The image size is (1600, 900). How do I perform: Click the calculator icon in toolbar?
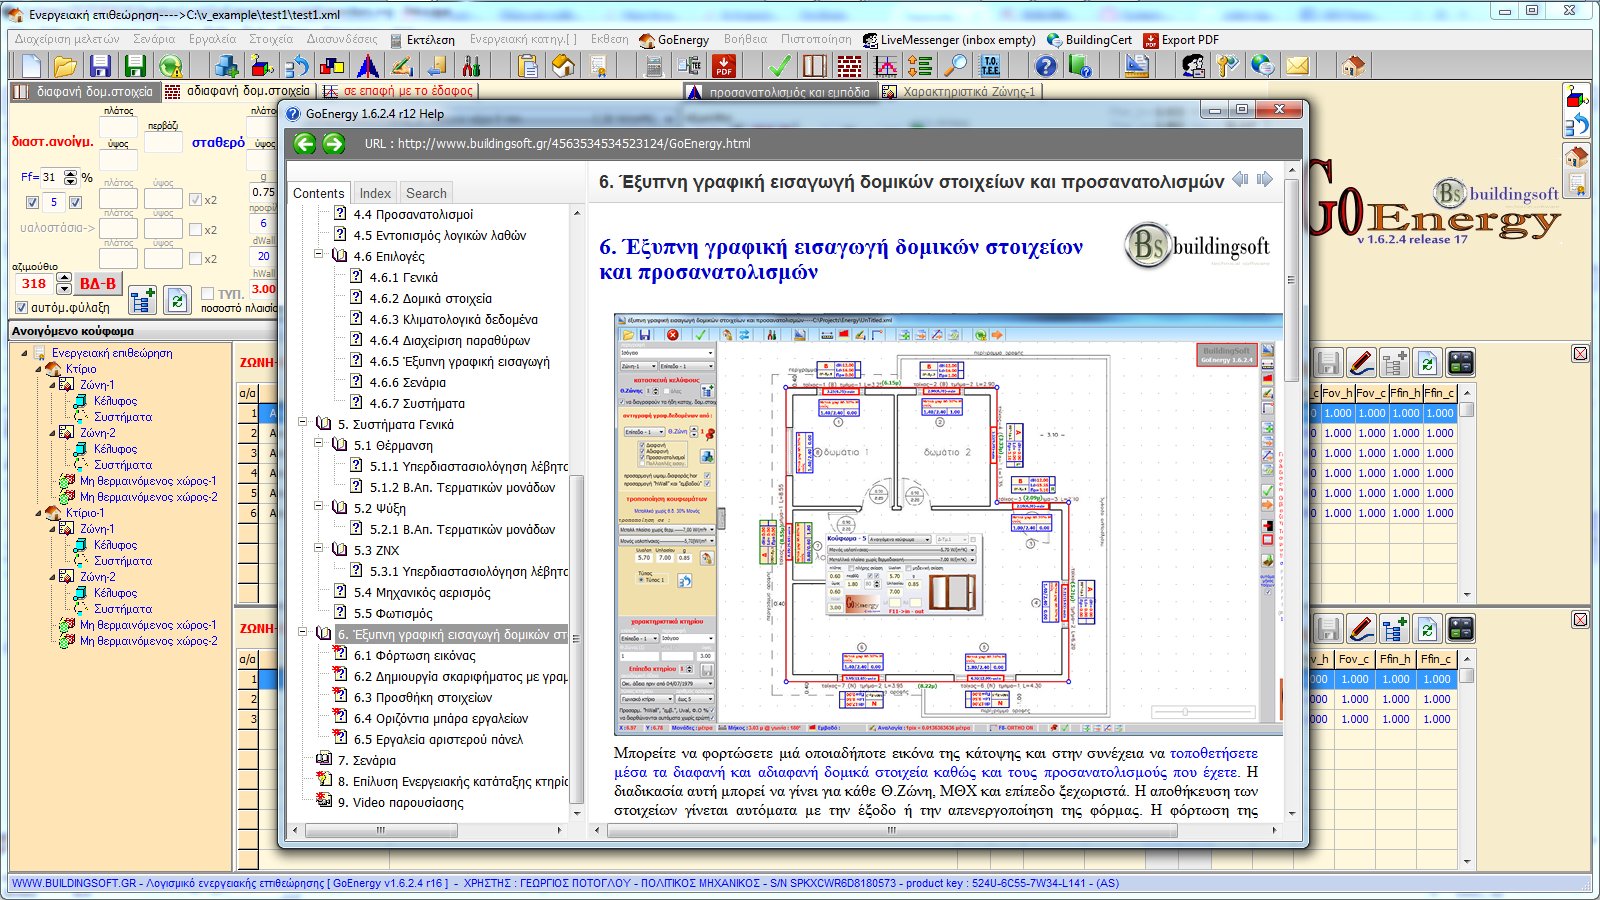click(x=654, y=66)
